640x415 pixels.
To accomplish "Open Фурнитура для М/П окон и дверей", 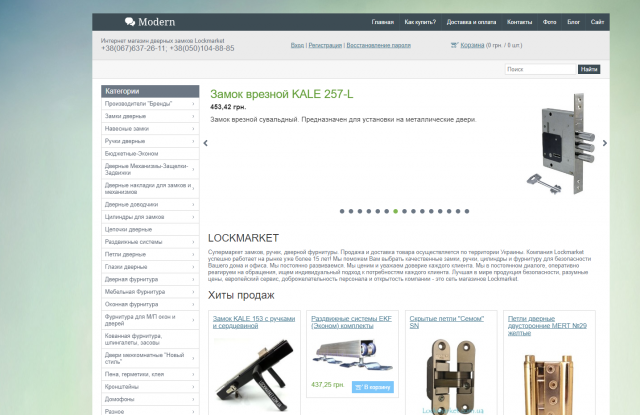I will point(150,320).
